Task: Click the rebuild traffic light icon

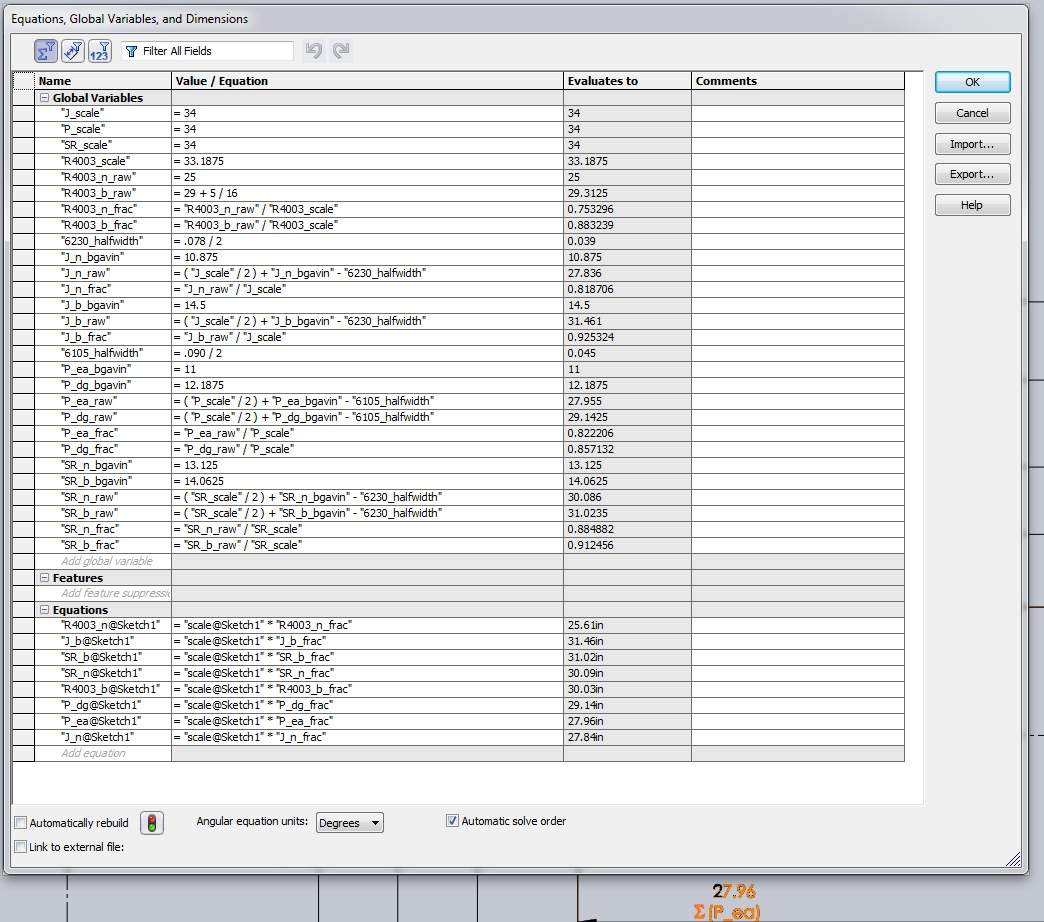Action: (x=152, y=823)
